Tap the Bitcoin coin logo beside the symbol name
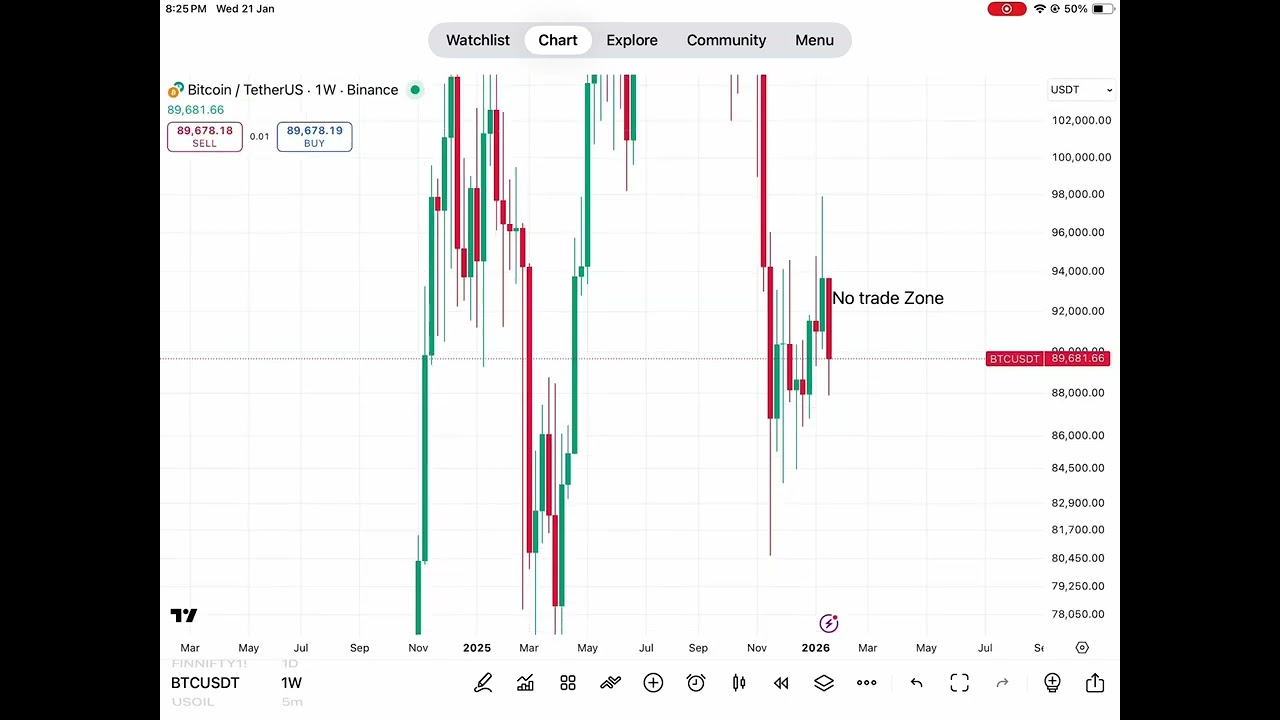The height and width of the screenshot is (720, 1280). pos(176,90)
